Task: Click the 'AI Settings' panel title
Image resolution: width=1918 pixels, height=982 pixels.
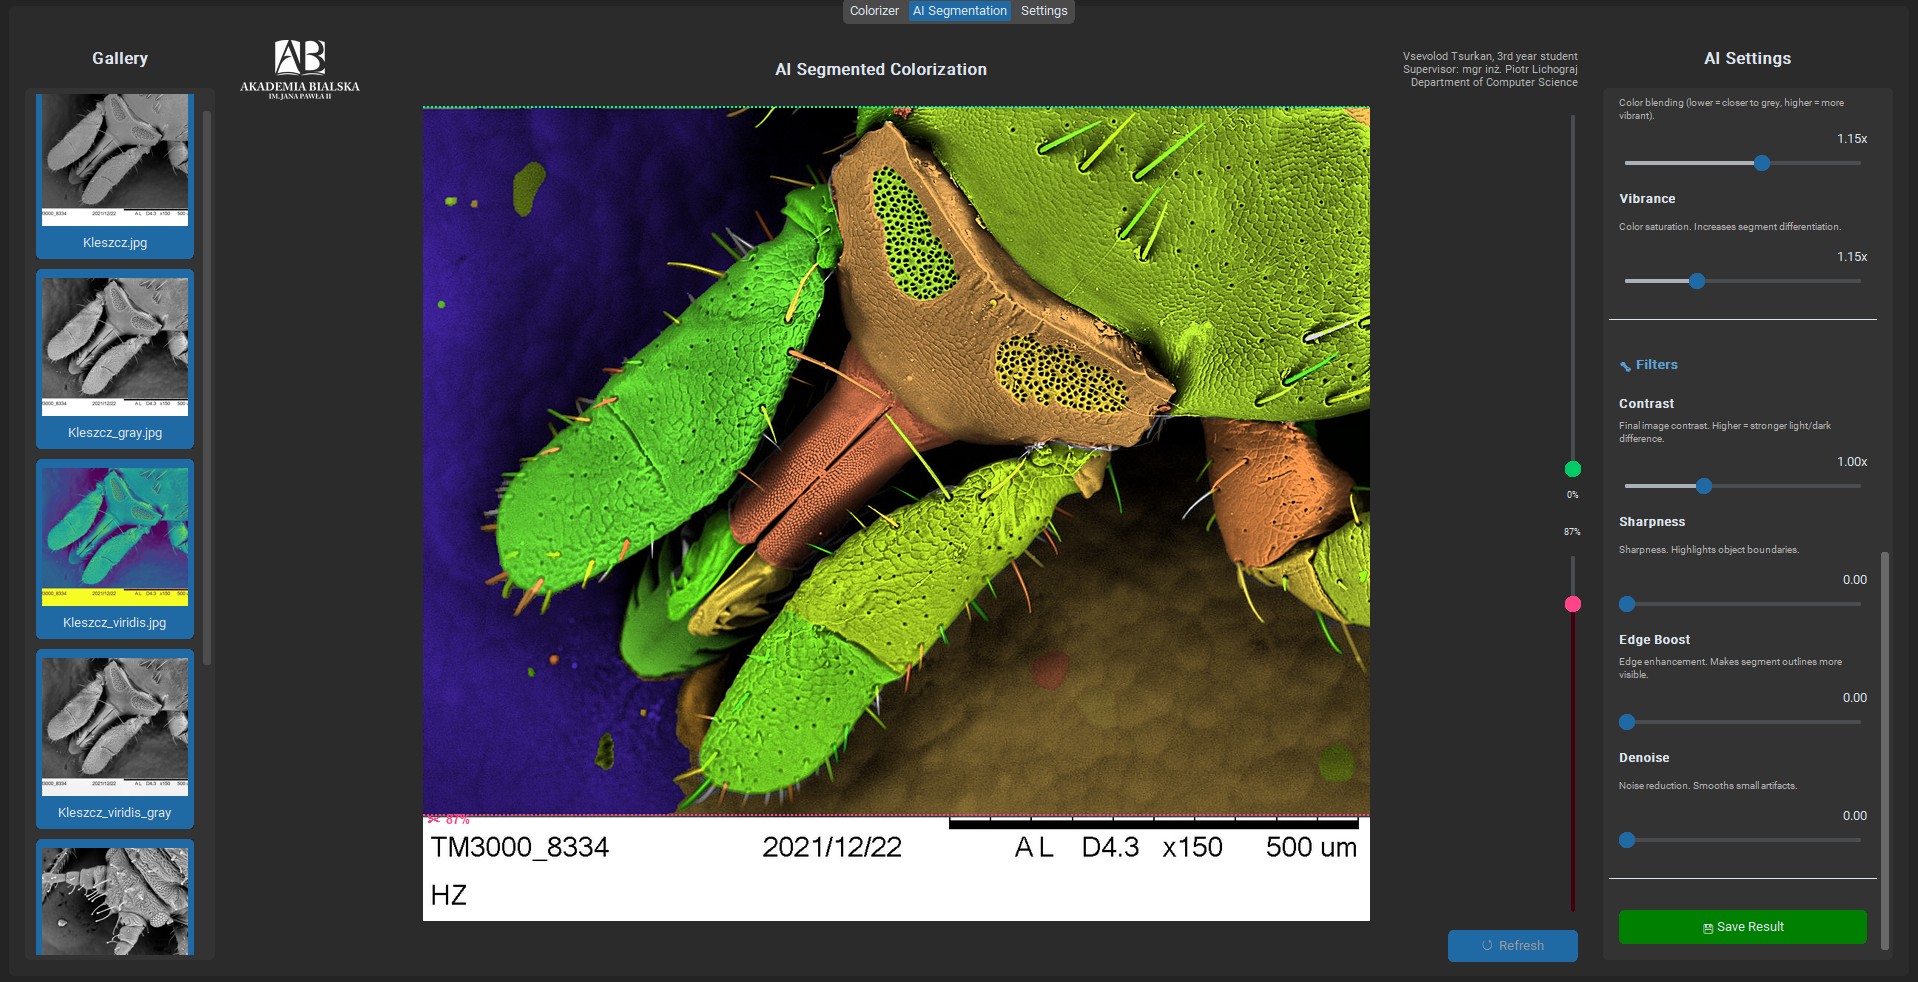Action: pos(1747,59)
